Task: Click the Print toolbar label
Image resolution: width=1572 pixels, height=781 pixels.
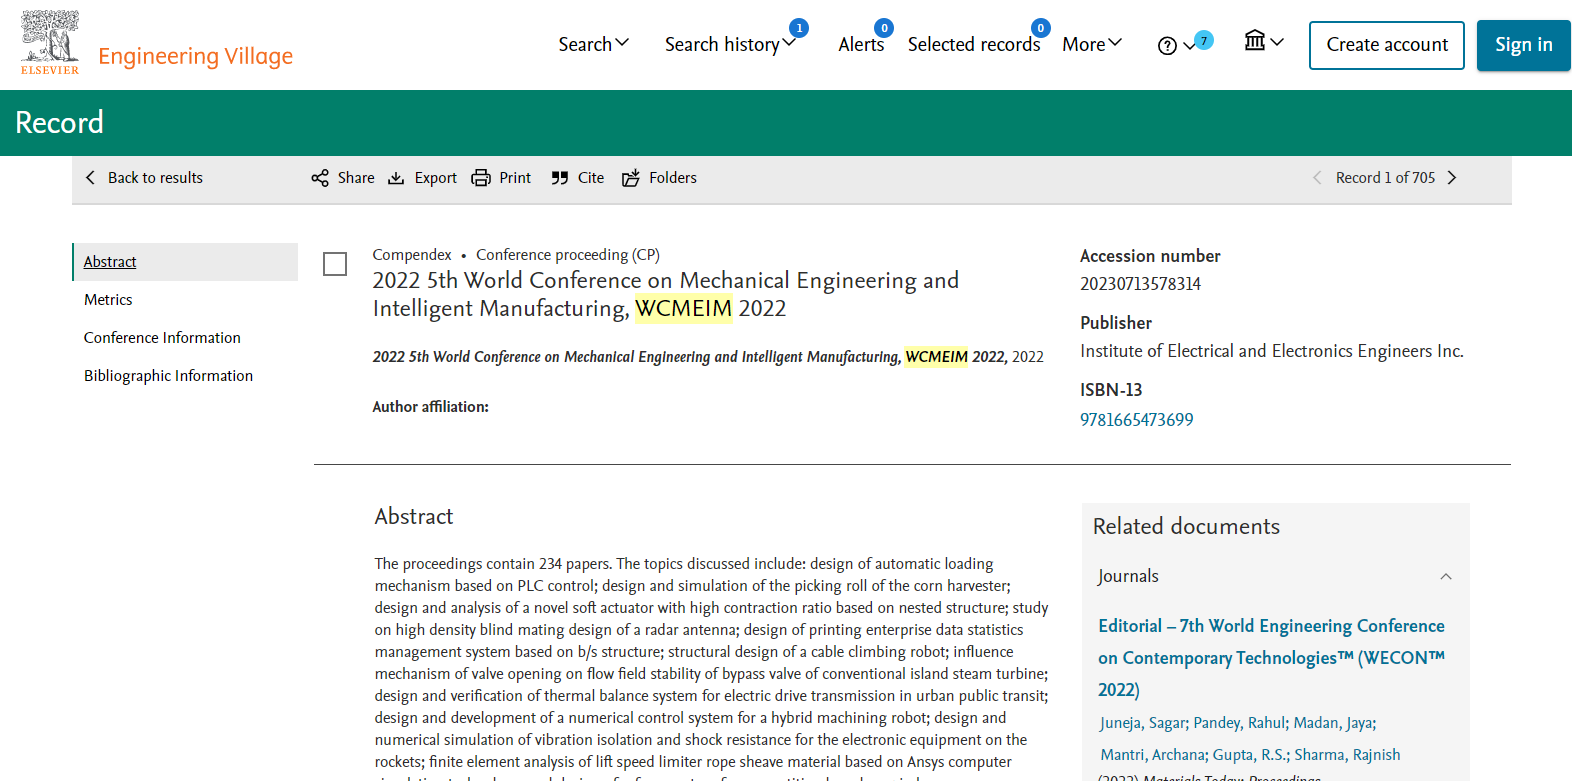Action: click(x=515, y=178)
